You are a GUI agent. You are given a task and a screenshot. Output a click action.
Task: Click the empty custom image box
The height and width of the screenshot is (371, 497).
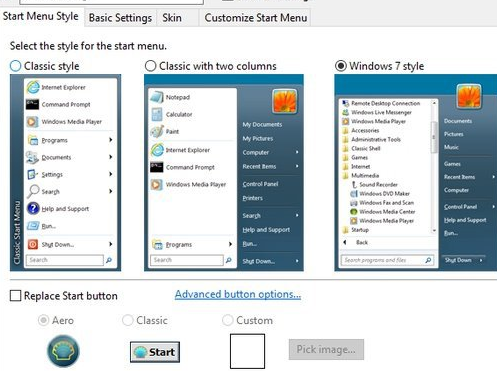coord(247,351)
